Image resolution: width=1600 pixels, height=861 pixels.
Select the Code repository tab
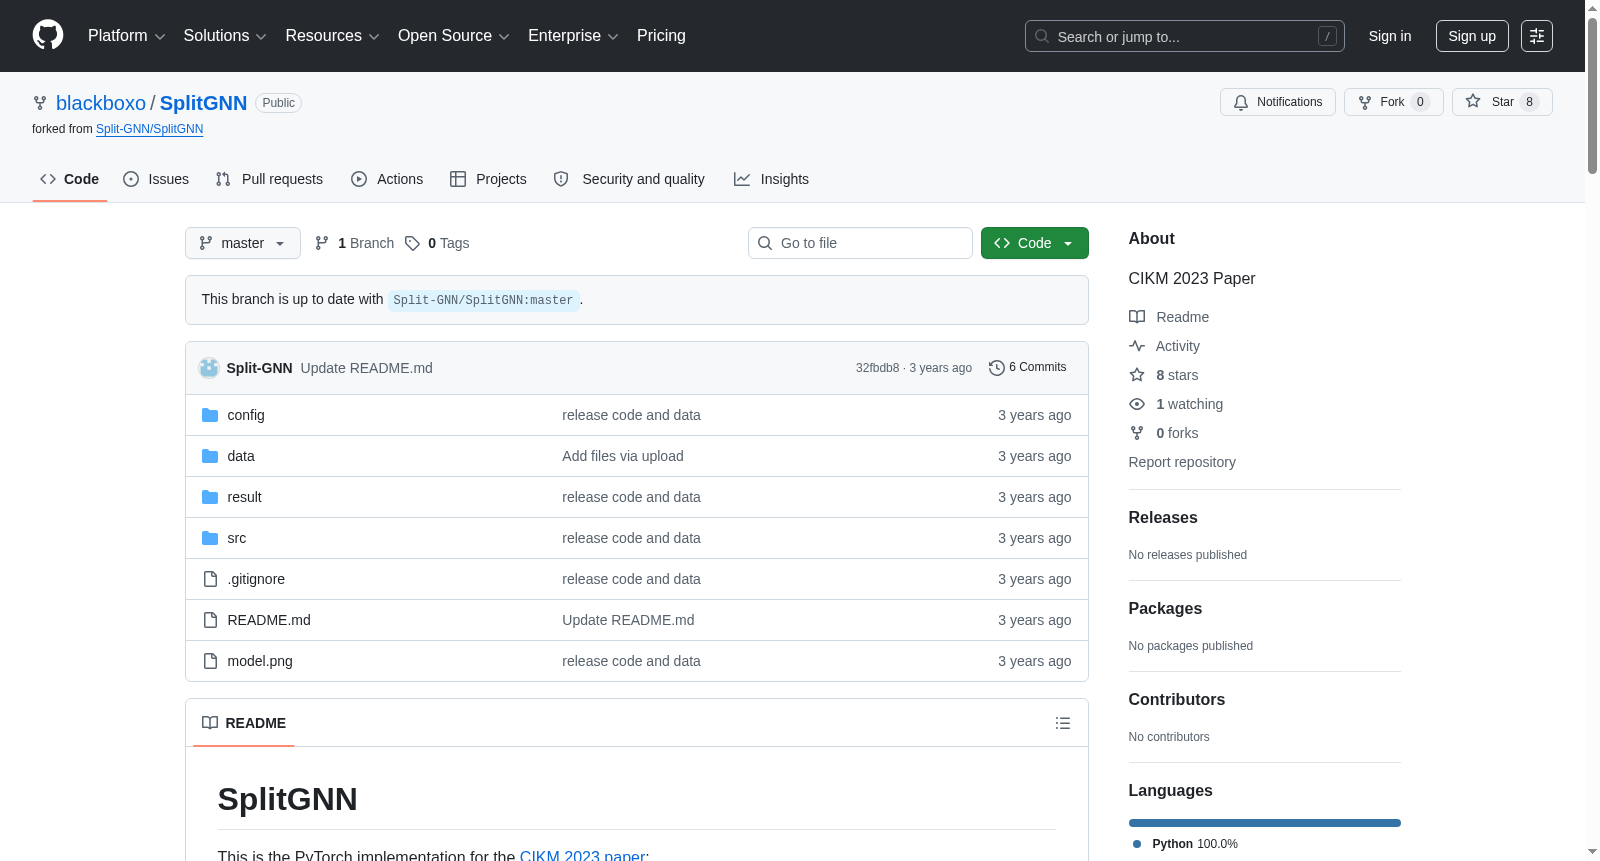click(x=70, y=179)
